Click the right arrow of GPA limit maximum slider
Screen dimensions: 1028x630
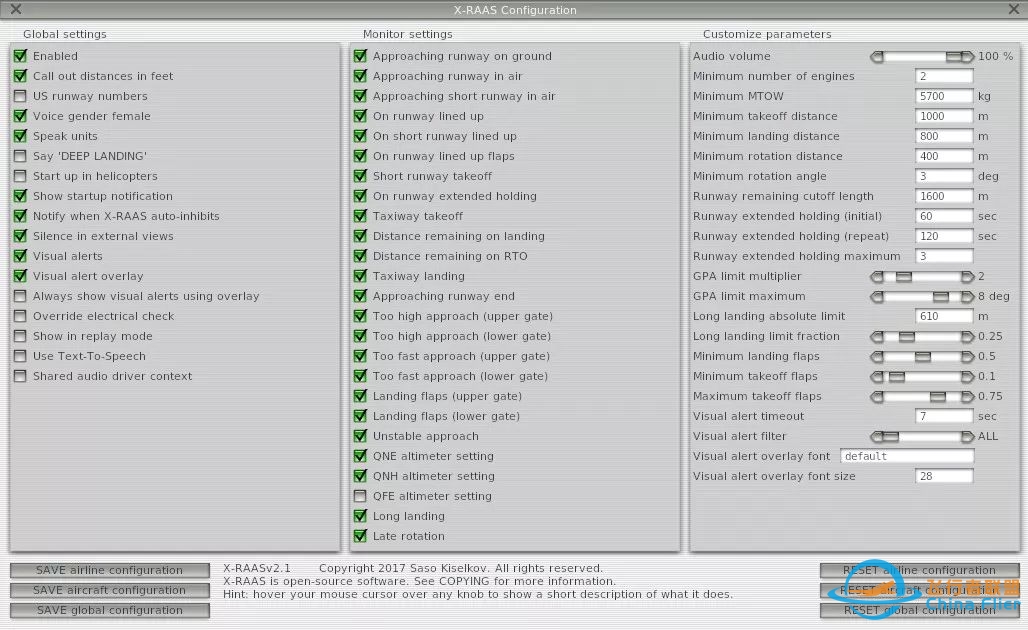point(967,297)
